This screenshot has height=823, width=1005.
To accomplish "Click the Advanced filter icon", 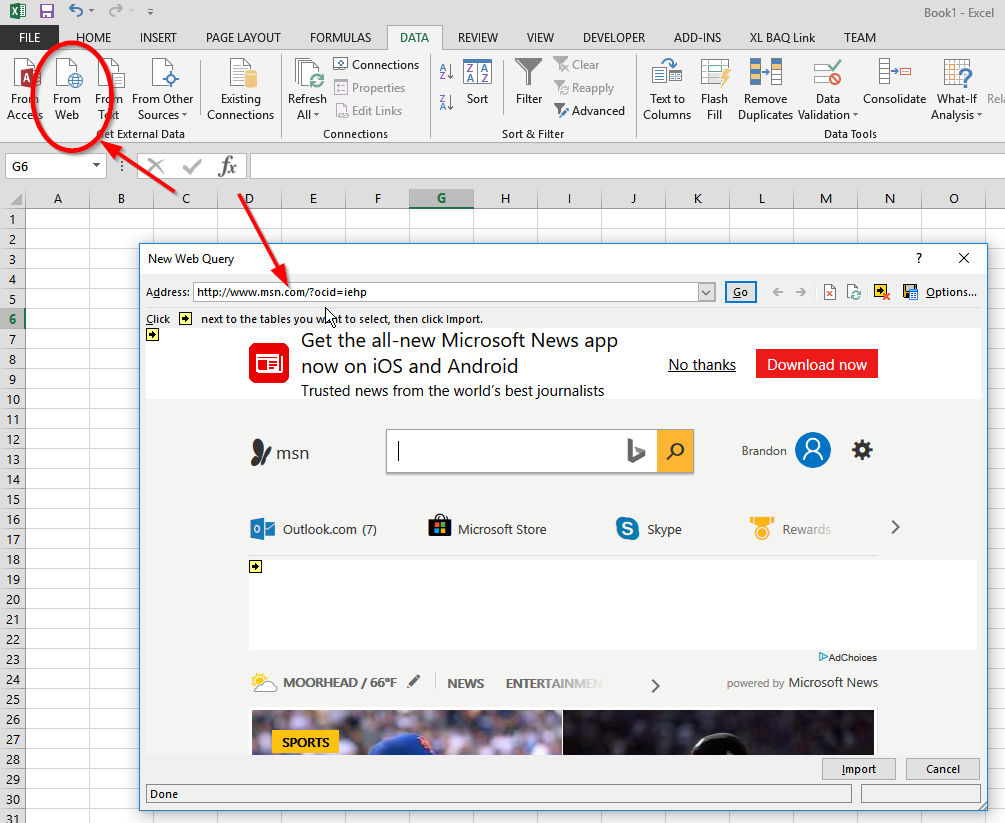I will [x=589, y=111].
